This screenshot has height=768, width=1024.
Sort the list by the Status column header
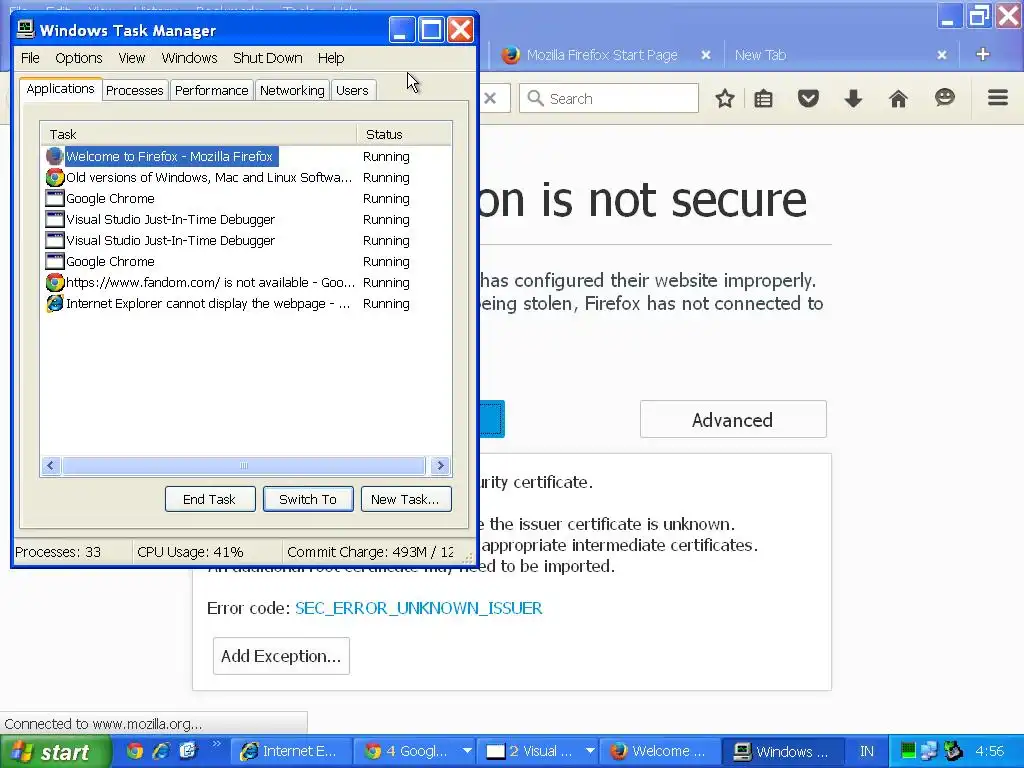pos(404,135)
